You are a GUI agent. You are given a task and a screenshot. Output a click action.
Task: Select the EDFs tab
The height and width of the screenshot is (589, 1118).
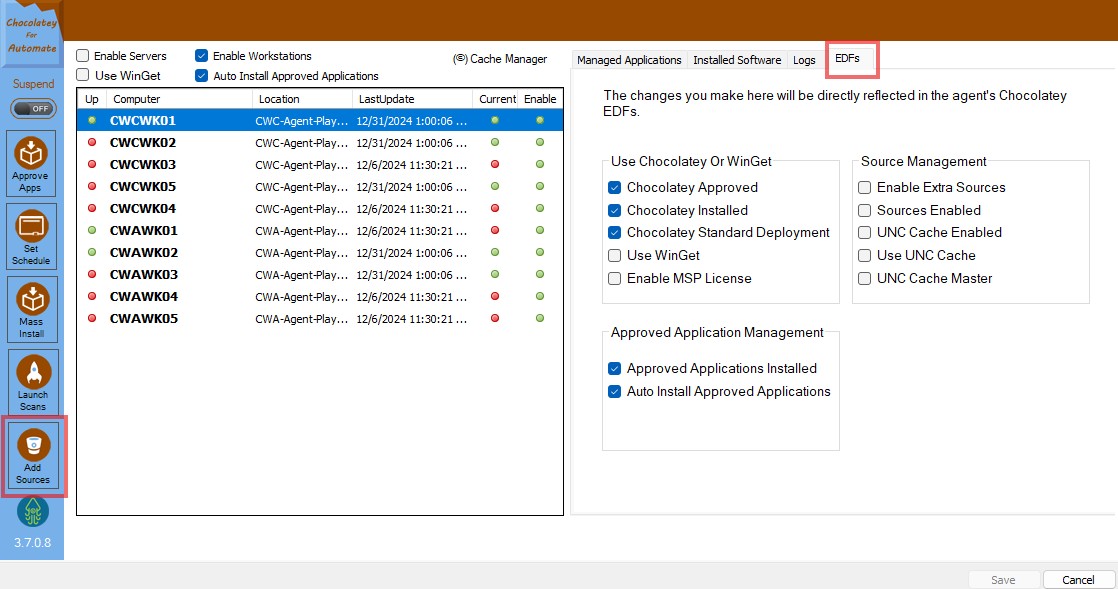point(847,58)
